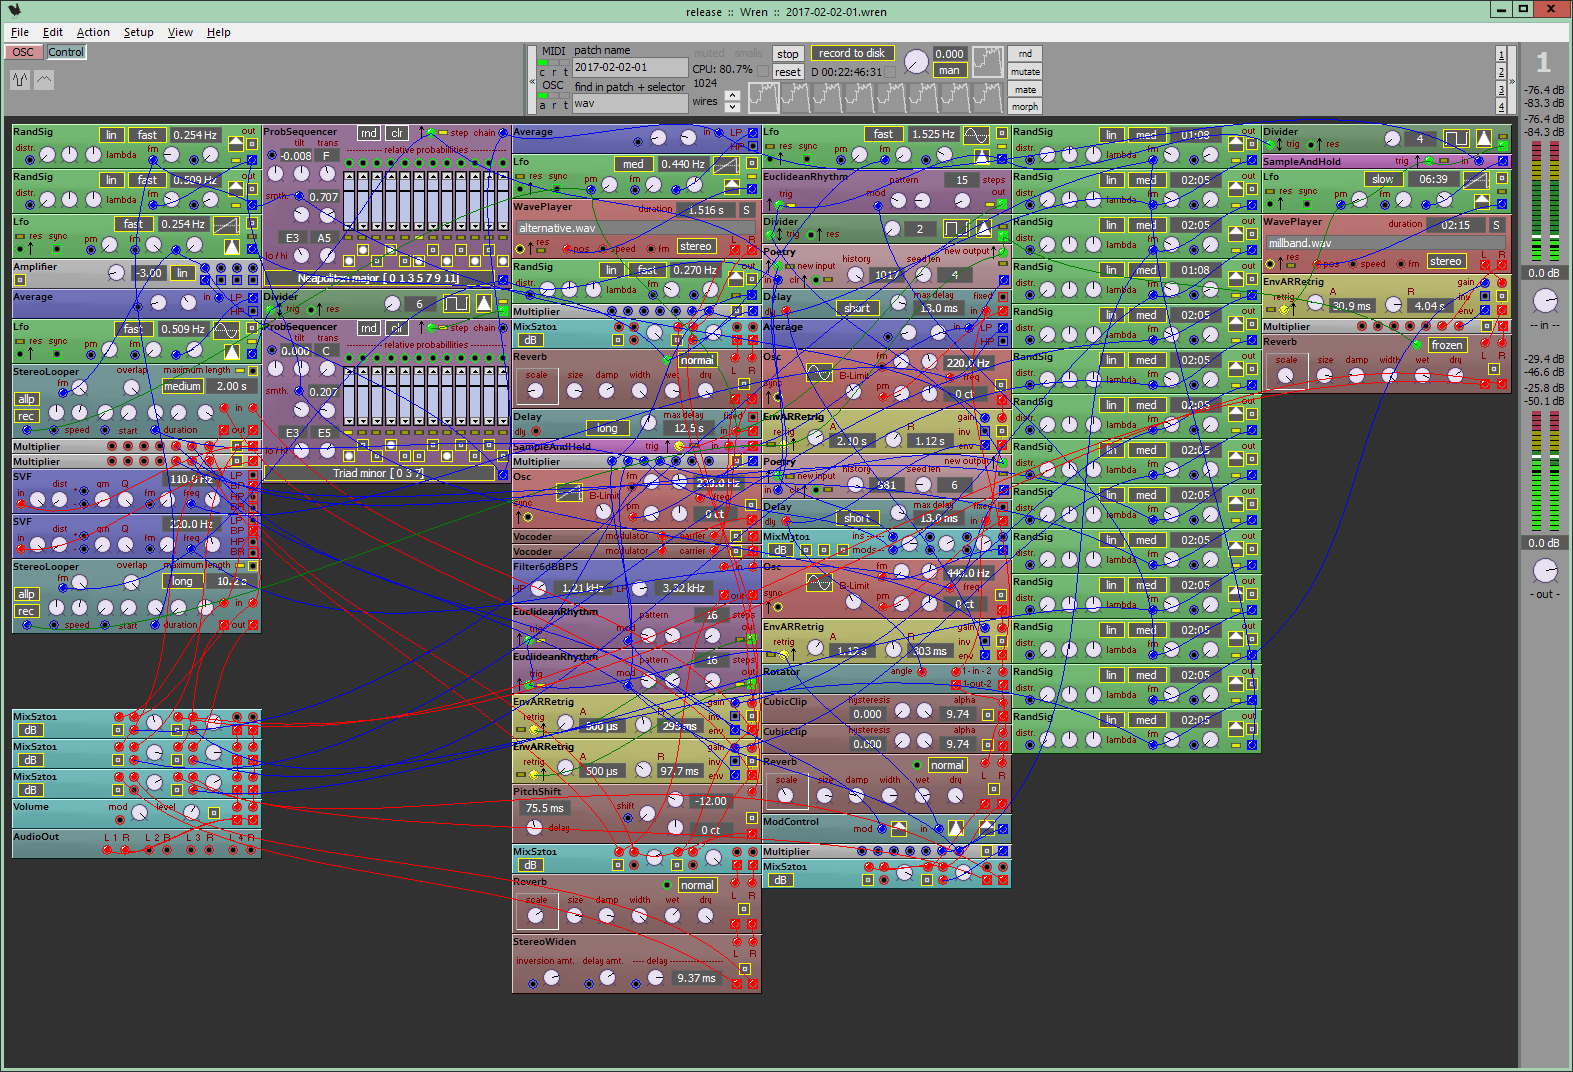
Task: Click the morph button
Action: coord(1025,107)
